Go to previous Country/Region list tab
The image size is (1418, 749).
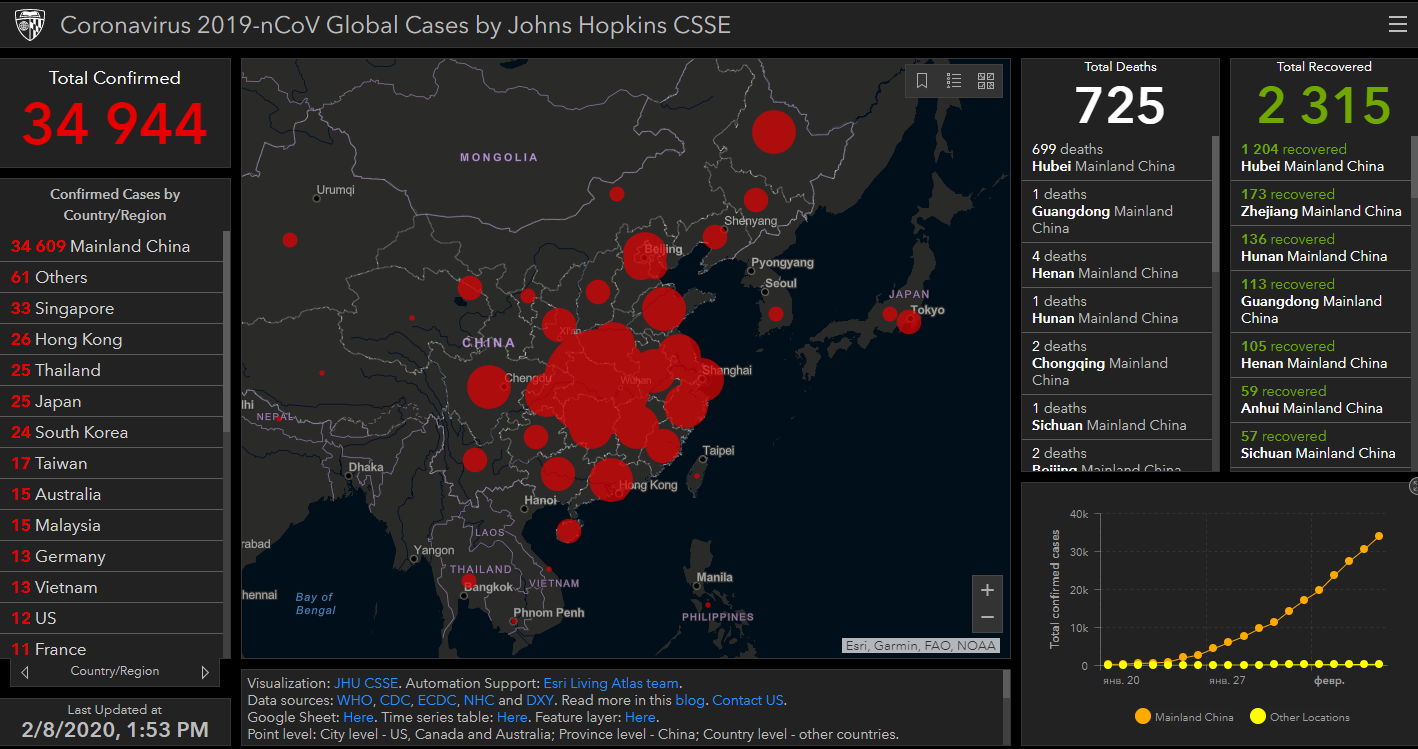pyautogui.click(x=25, y=672)
